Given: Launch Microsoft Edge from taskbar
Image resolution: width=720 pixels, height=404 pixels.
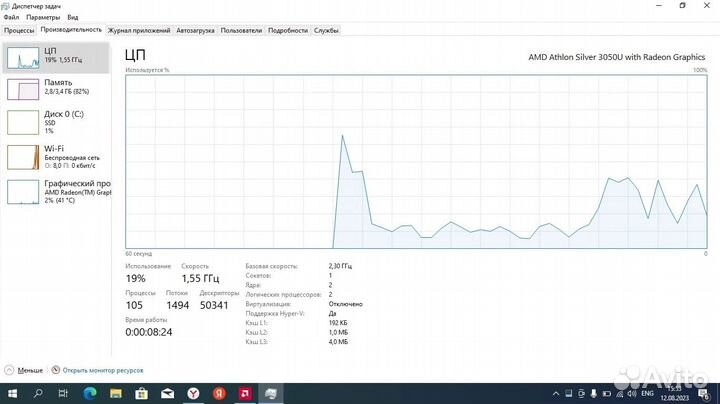Looking at the screenshot, I should click(x=90, y=393).
